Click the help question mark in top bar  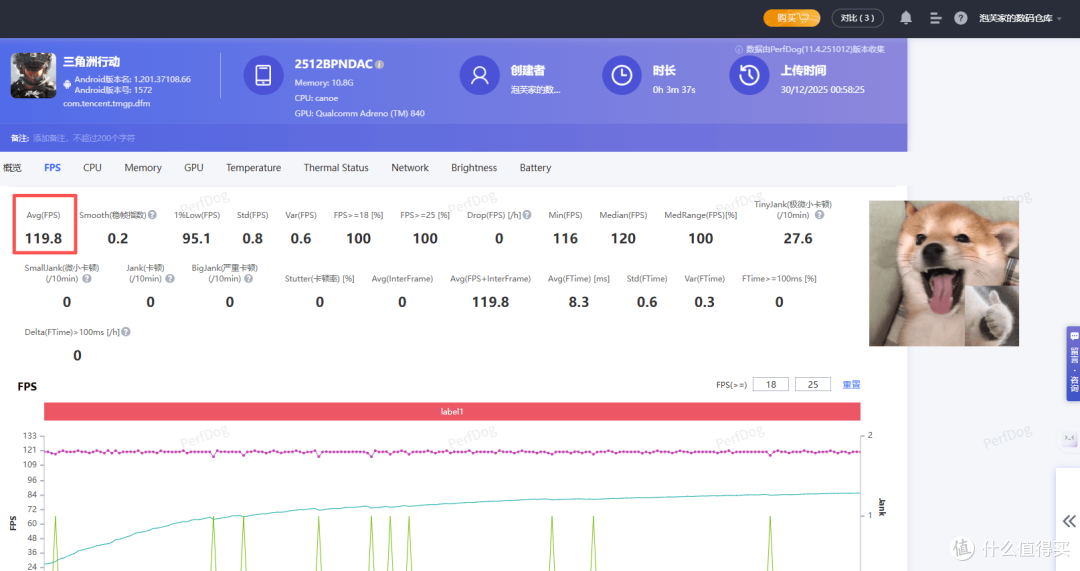coord(960,18)
